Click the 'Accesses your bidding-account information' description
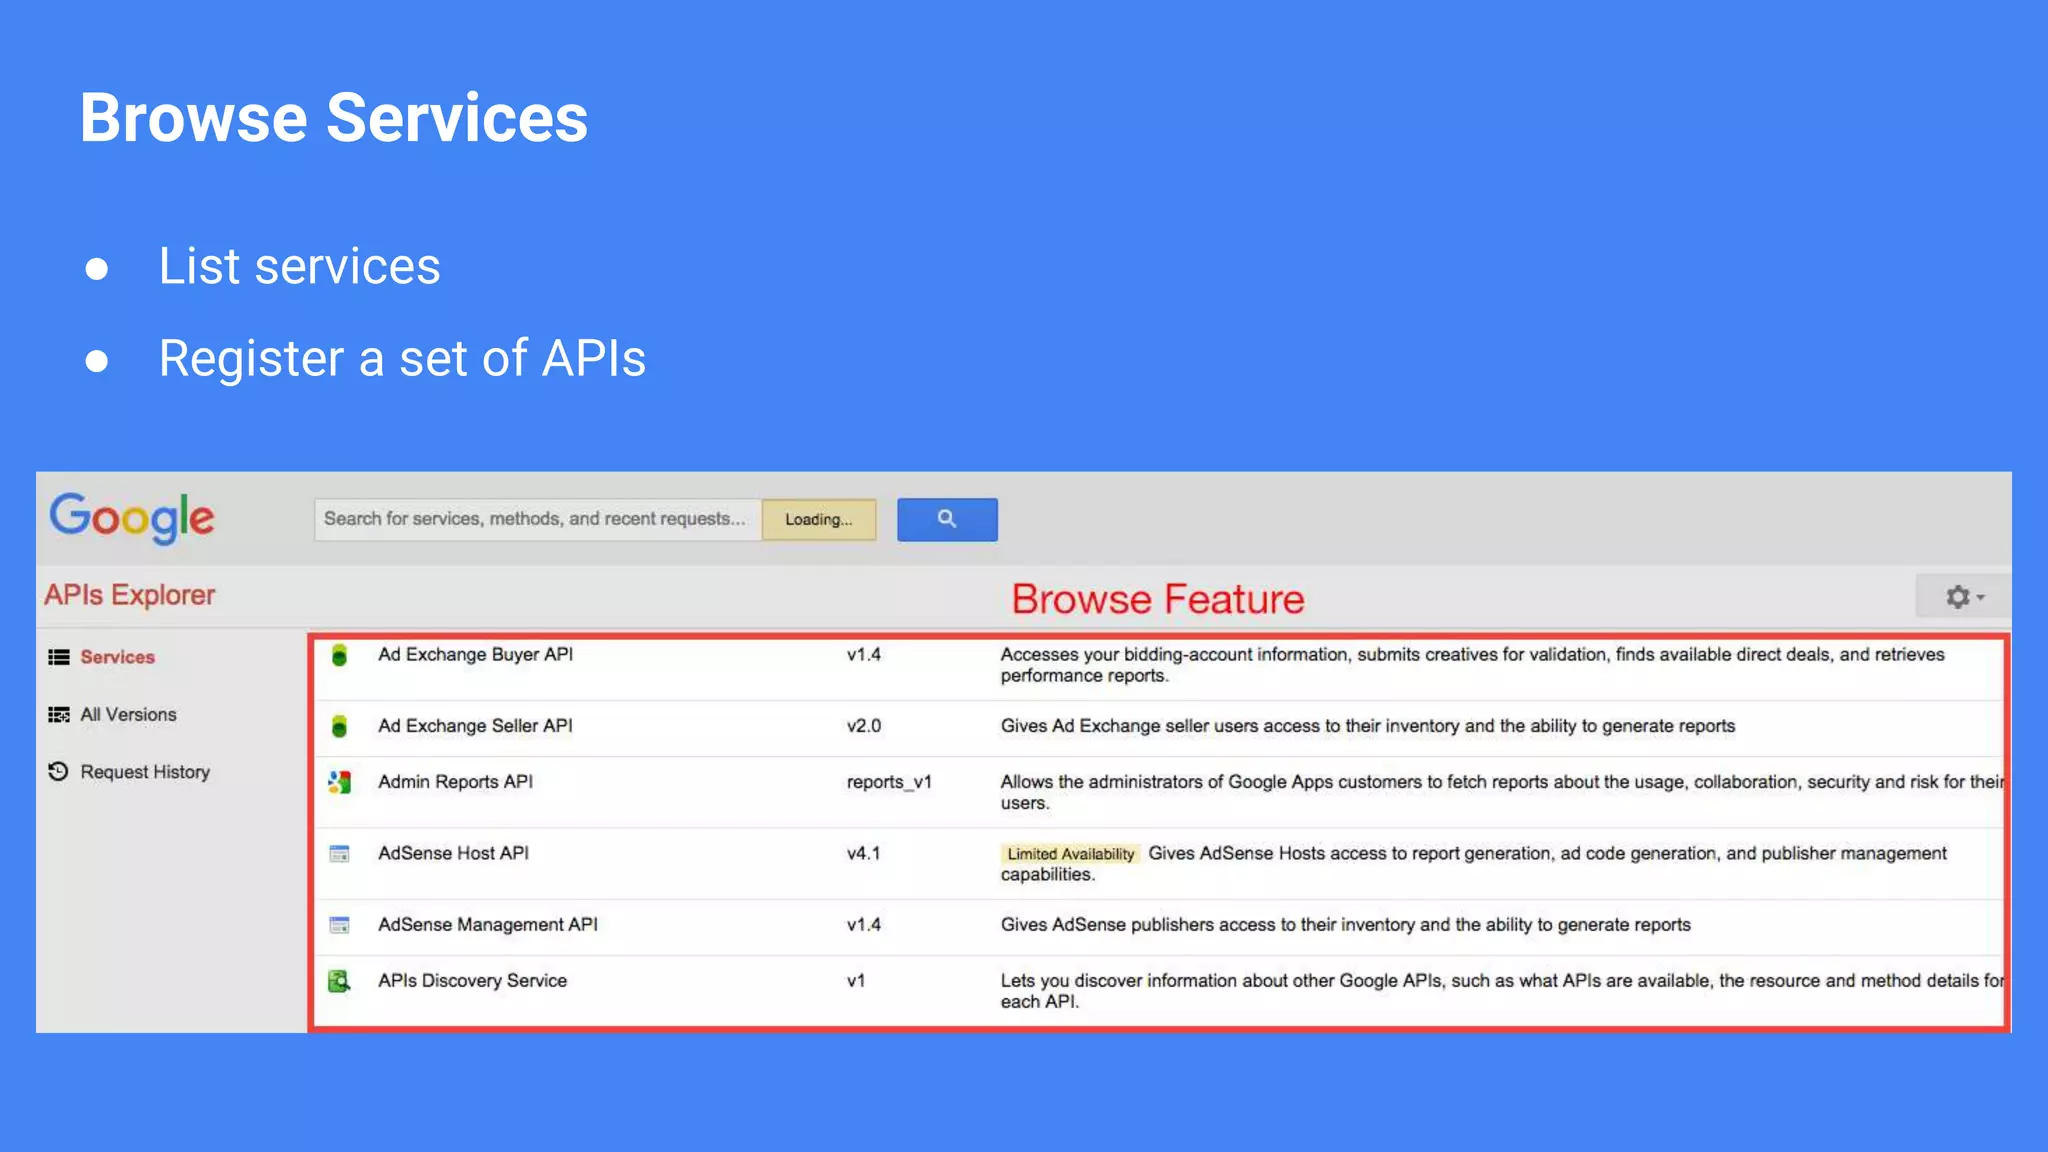 (x=1472, y=665)
